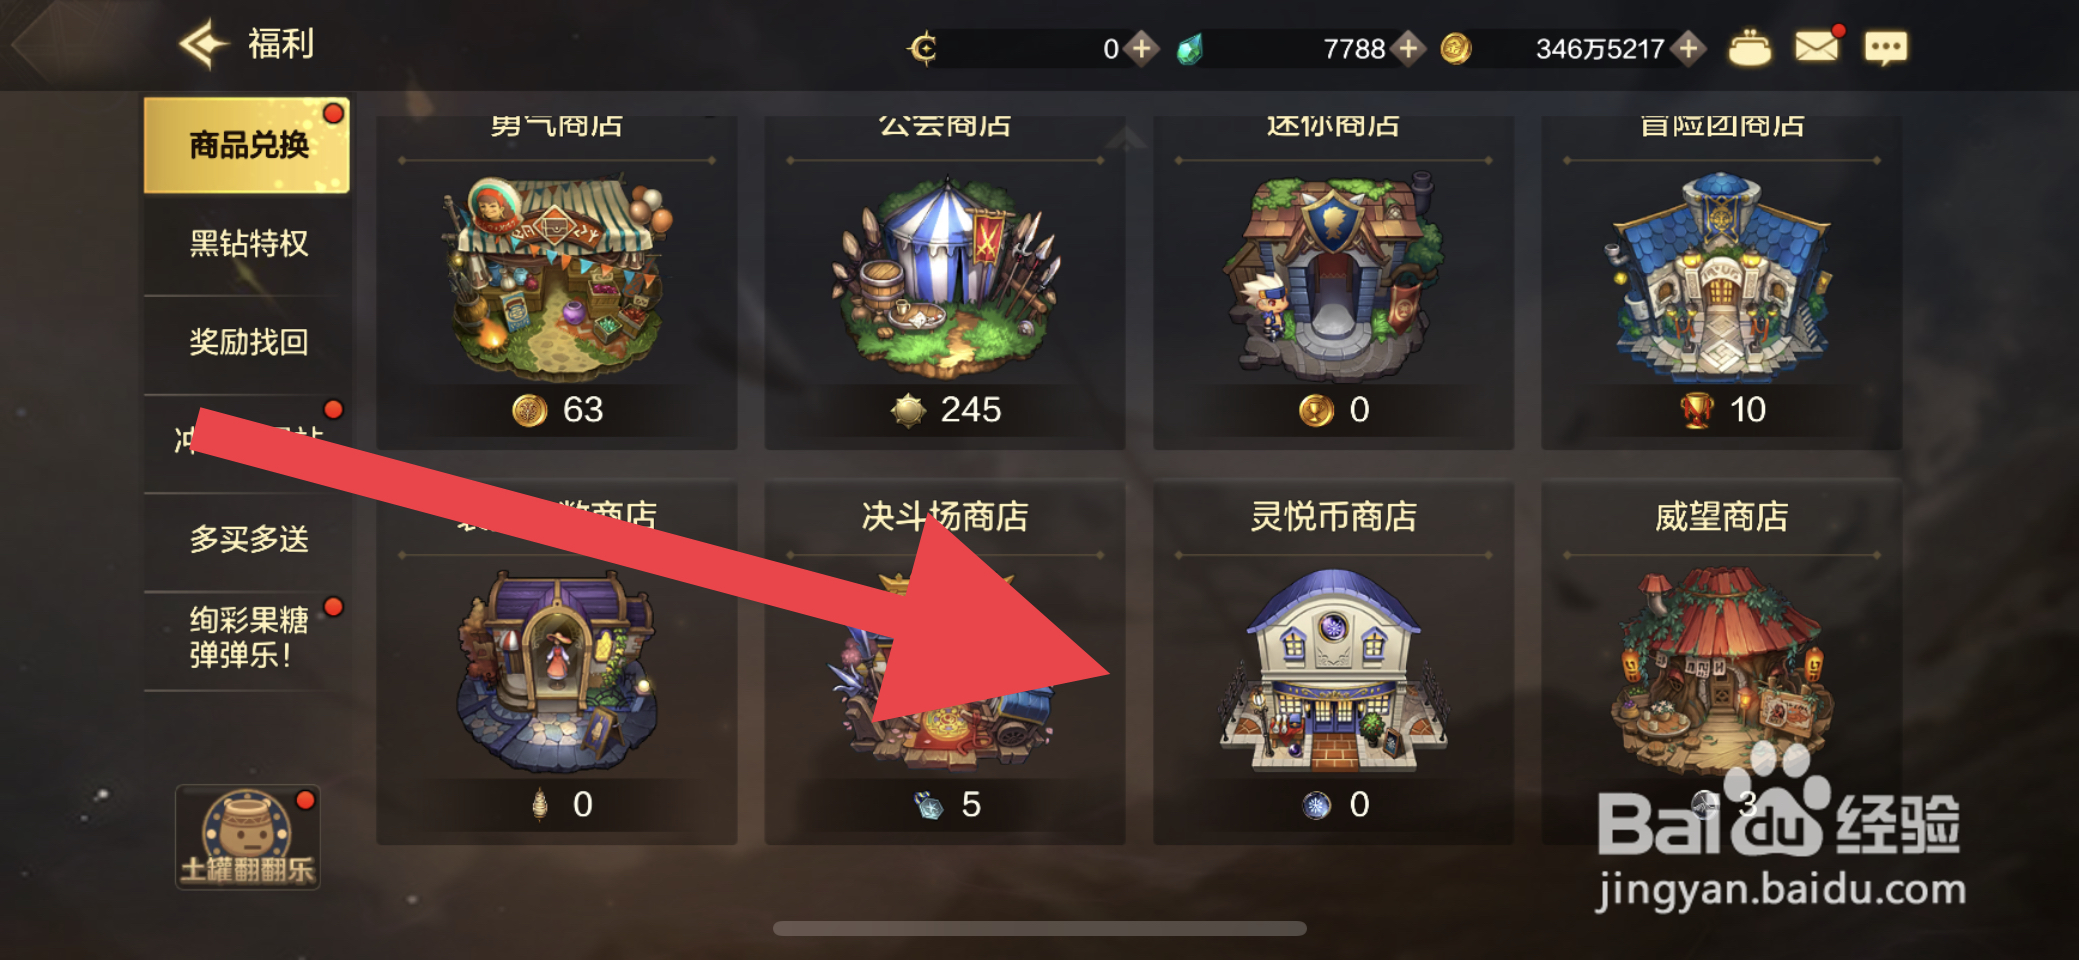Open the chat bubble icon
Viewport: 2079px width, 960px height.
click(1885, 47)
